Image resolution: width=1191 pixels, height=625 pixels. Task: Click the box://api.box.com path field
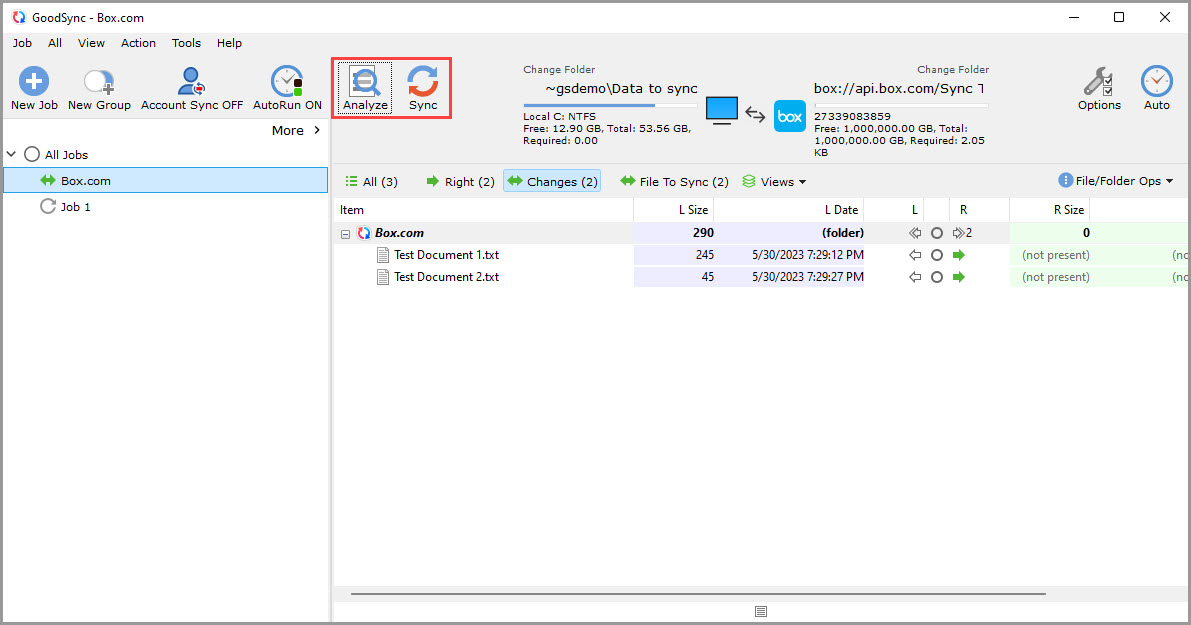coord(899,89)
